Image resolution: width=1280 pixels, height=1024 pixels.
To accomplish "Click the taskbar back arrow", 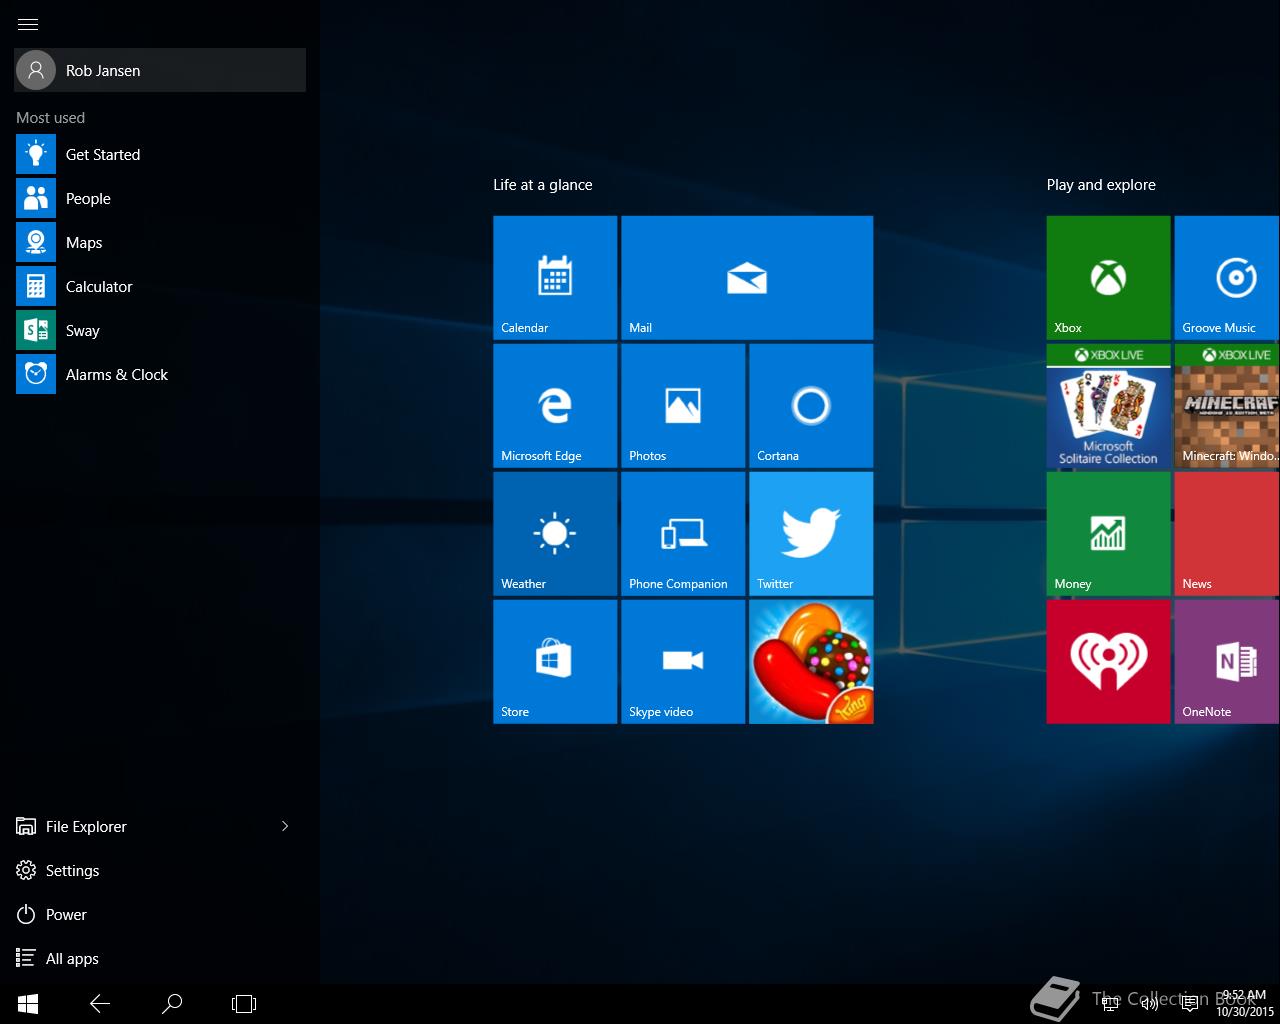I will pyautogui.click(x=100, y=1003).
